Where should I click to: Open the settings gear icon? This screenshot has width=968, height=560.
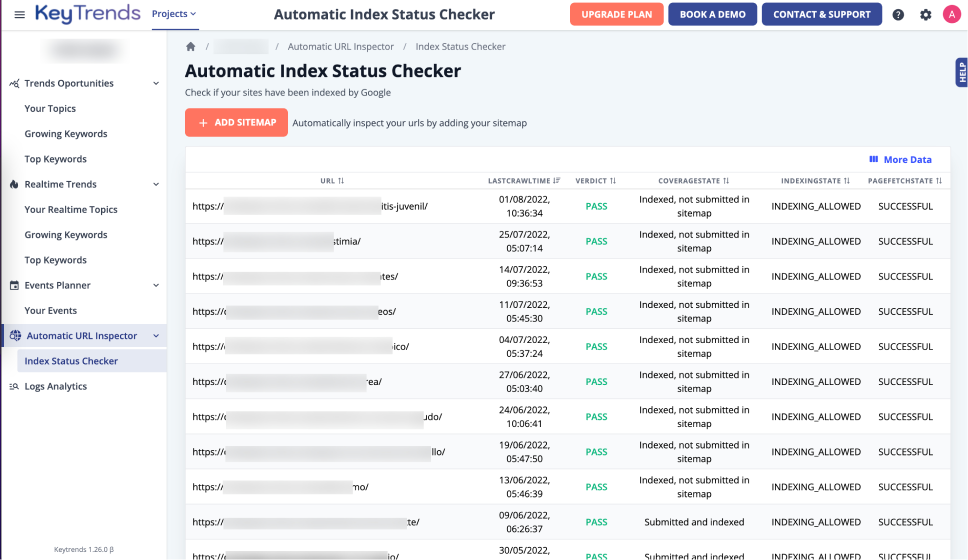coord(925,14)
